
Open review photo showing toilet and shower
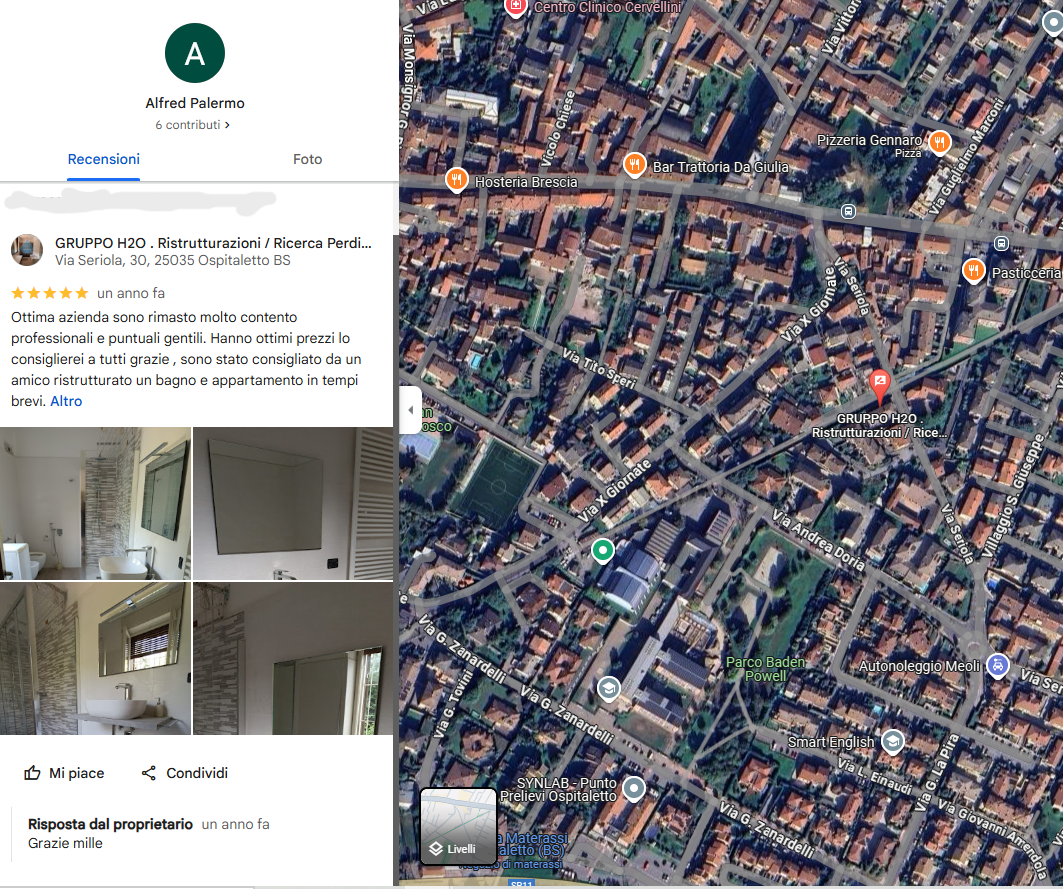tap(96, 503)
